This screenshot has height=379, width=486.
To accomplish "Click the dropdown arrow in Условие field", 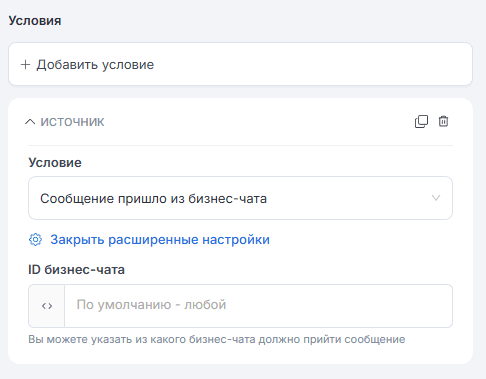I will pyautogui.click(x=436, y=198).
